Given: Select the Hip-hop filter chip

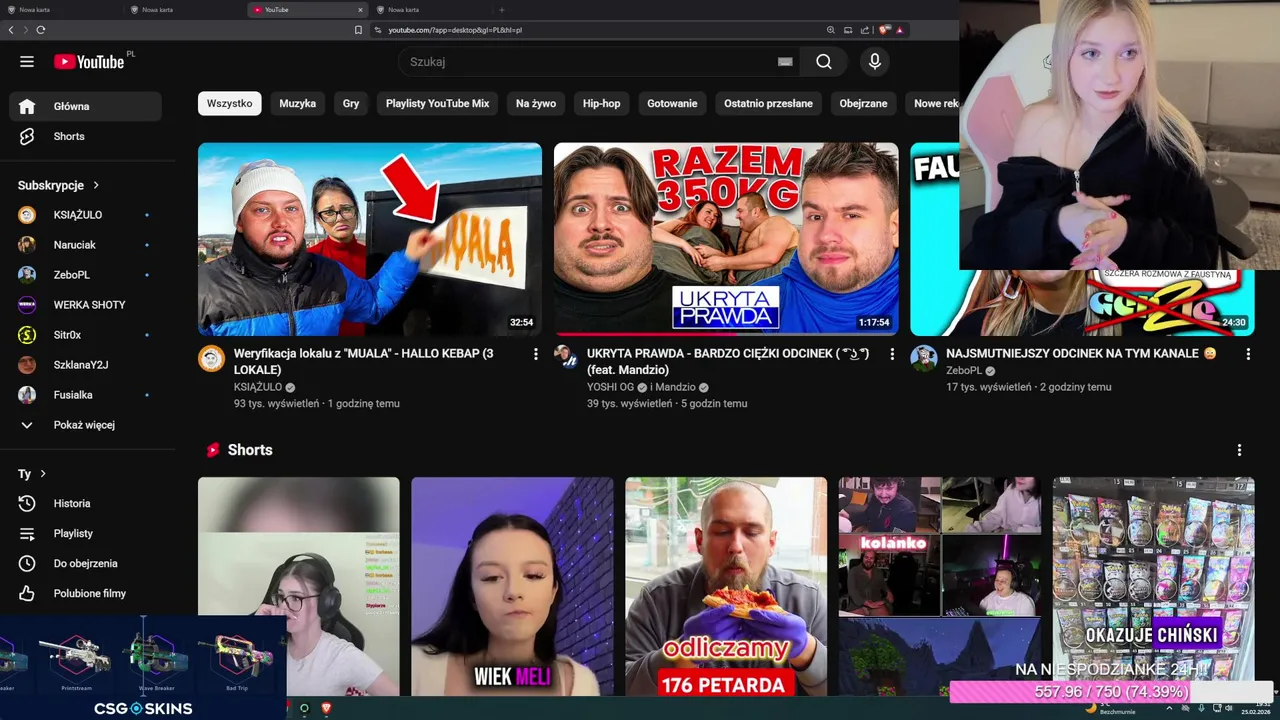Looking at the screenshot, I should (x=602, y=103).
